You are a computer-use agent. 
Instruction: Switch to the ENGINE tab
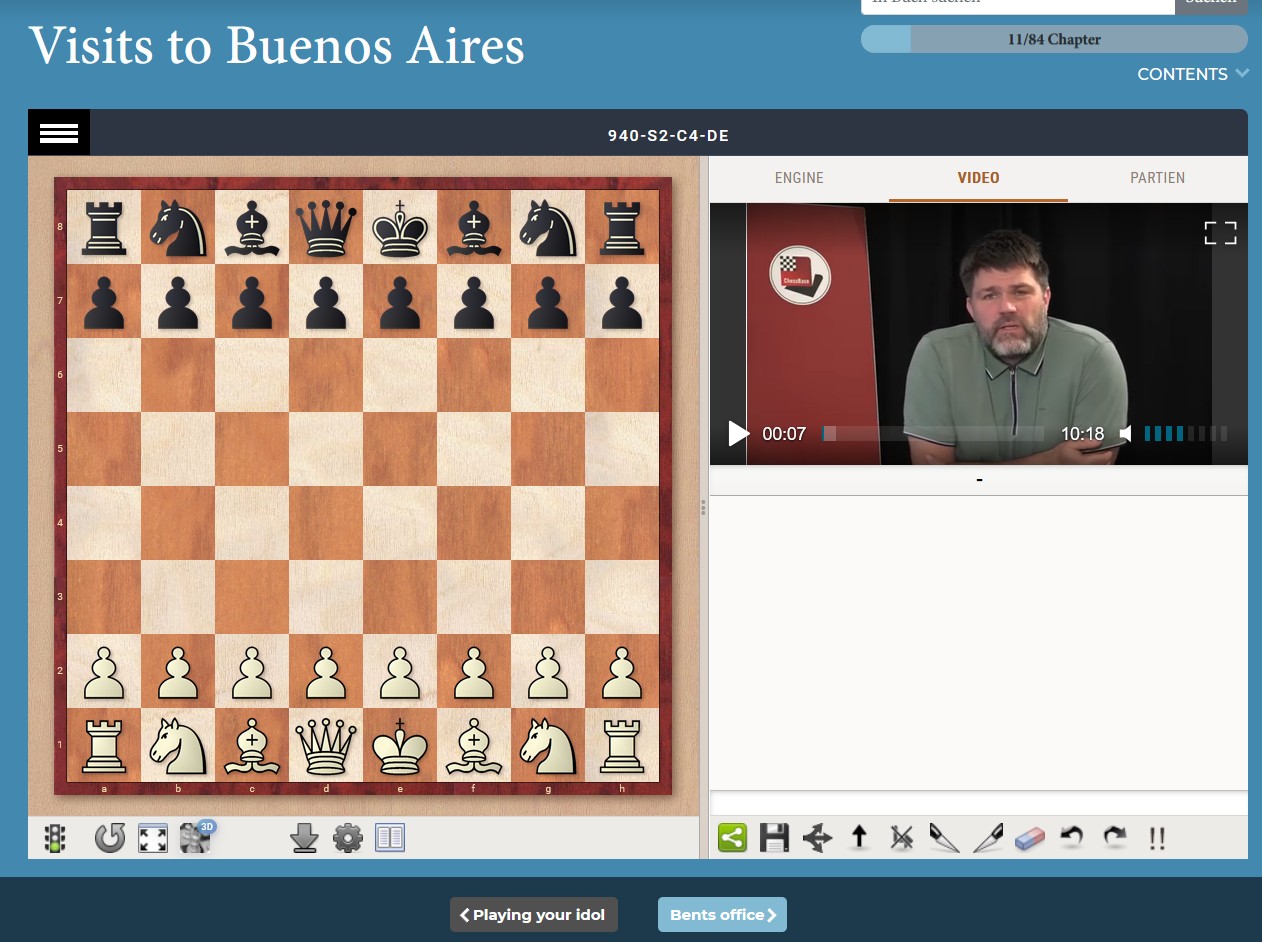pyautogui.click(x=799, y=178)
